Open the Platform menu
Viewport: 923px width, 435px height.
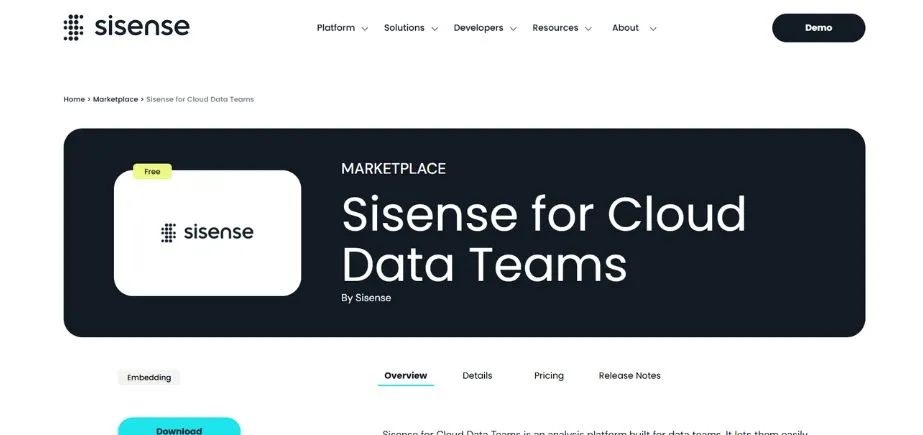click(336, 28)
